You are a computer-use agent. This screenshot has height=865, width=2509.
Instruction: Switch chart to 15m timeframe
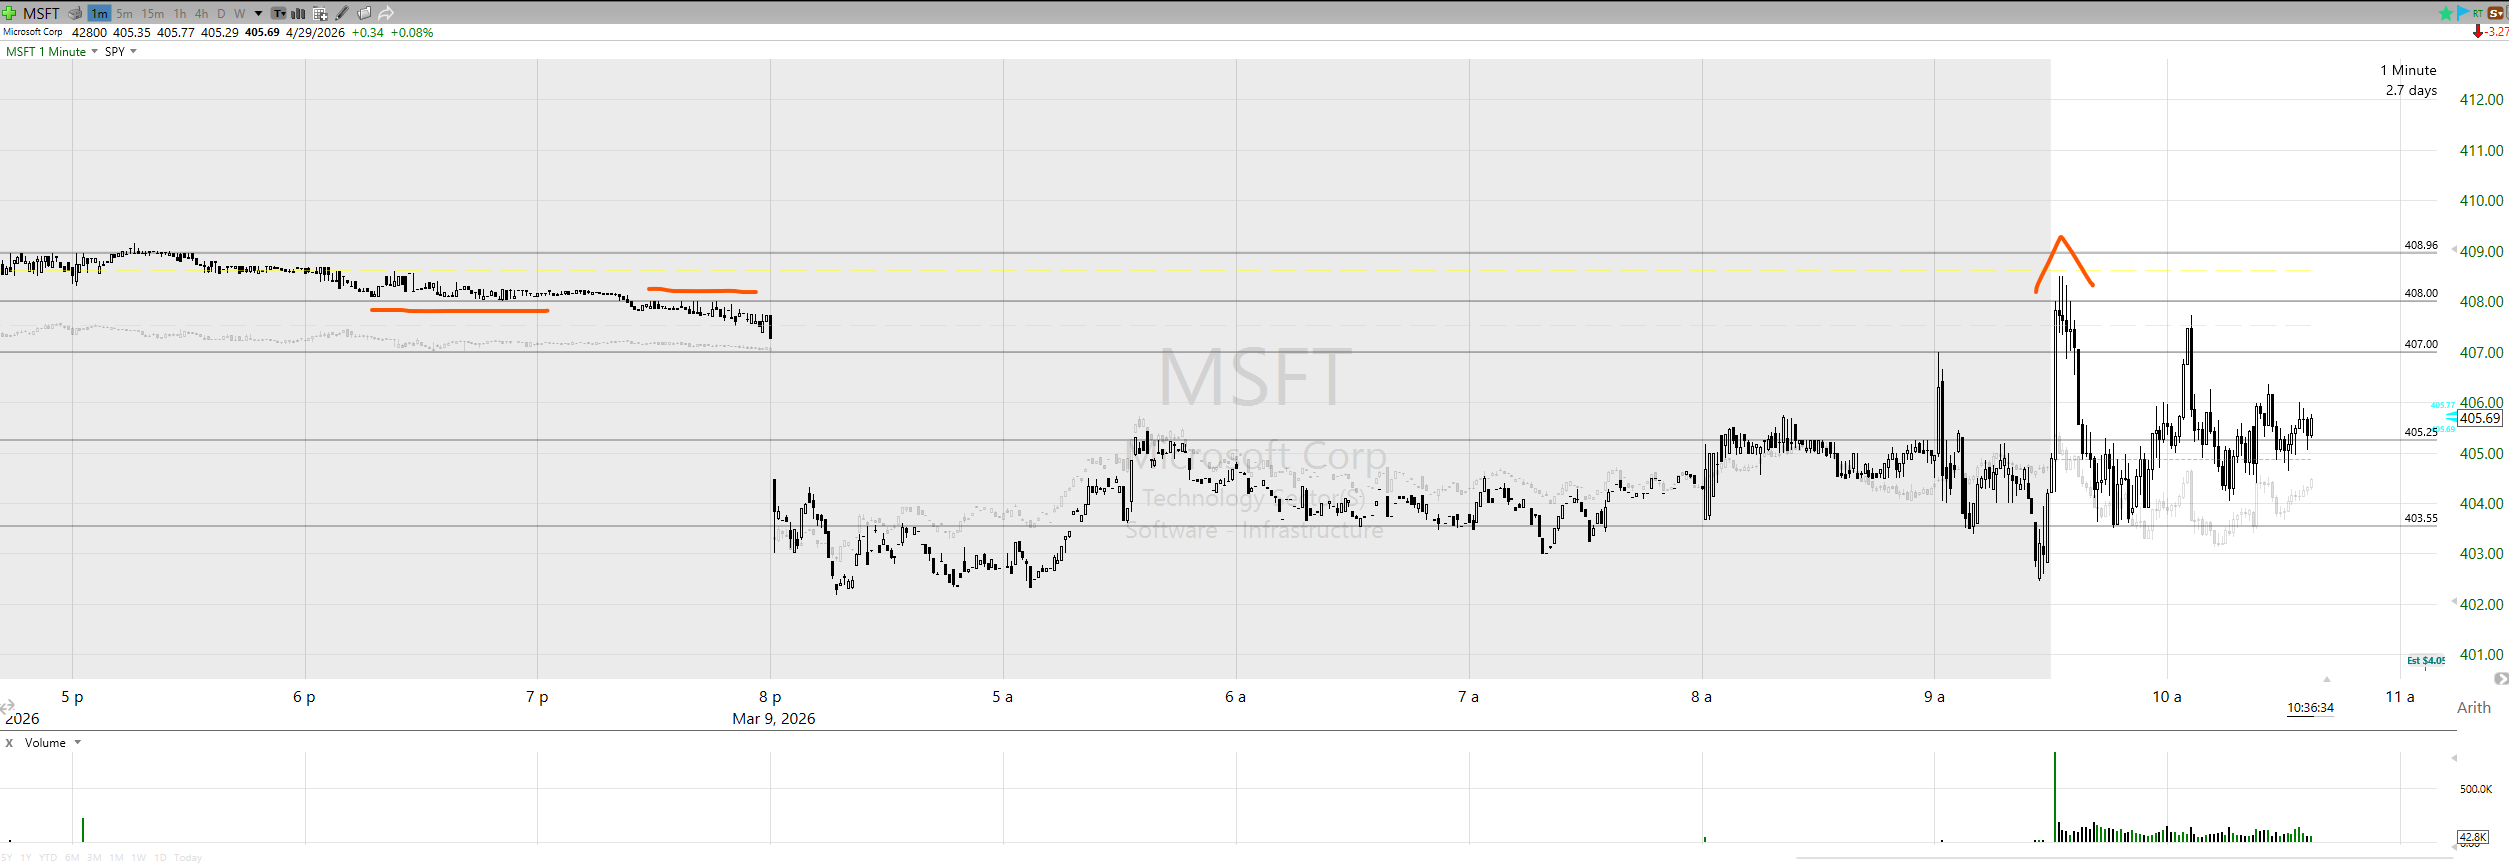point(152,13)
